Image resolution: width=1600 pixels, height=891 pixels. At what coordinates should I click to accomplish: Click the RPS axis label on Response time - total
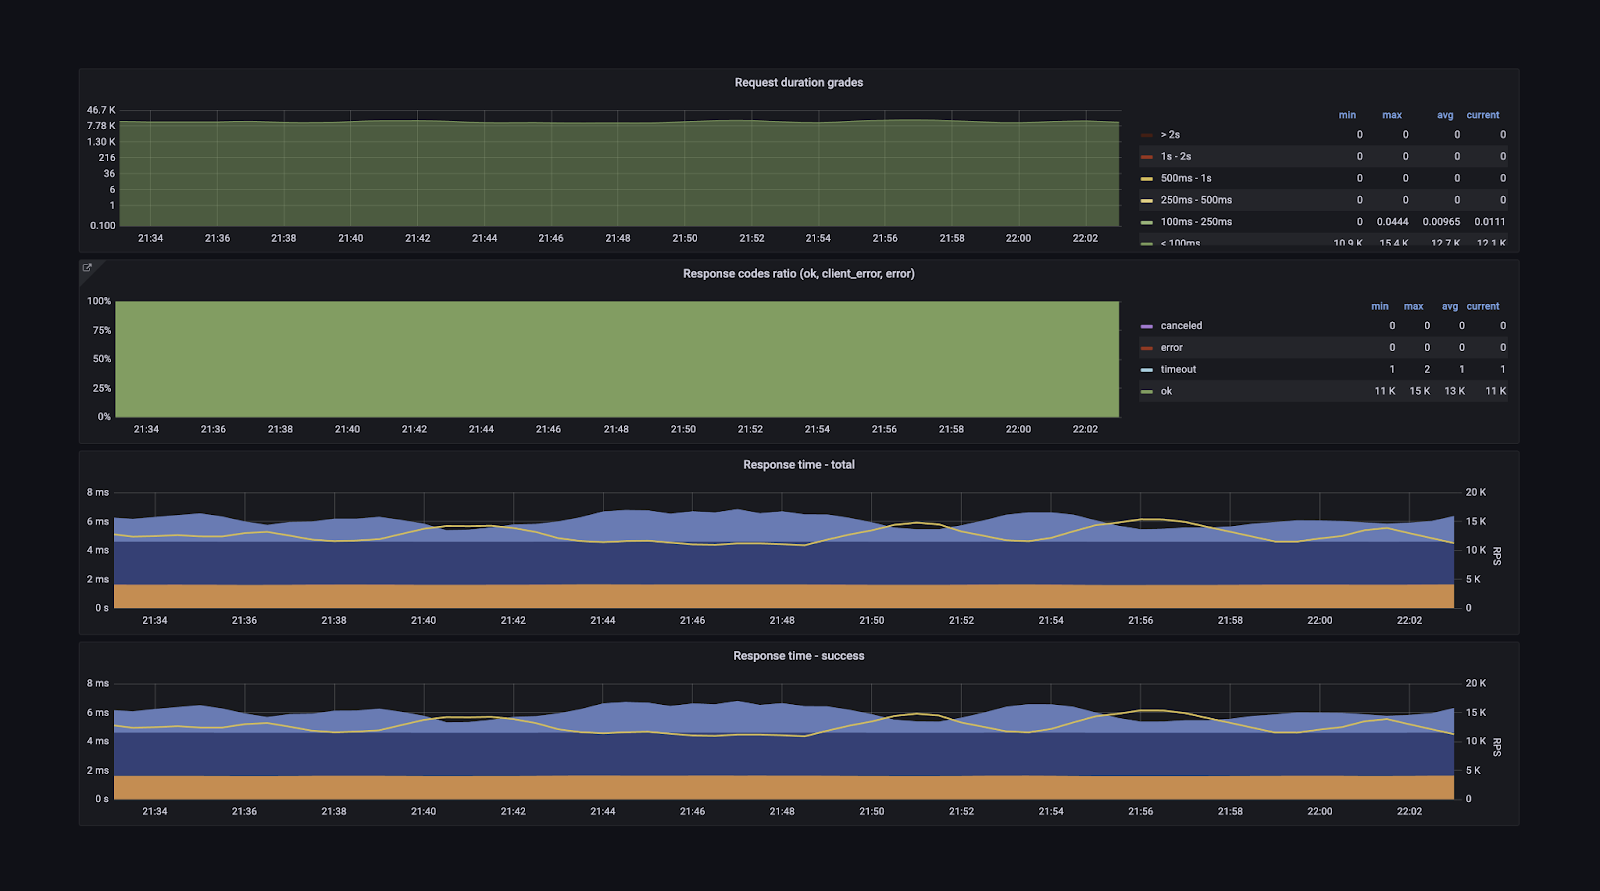click(1497, 556)
